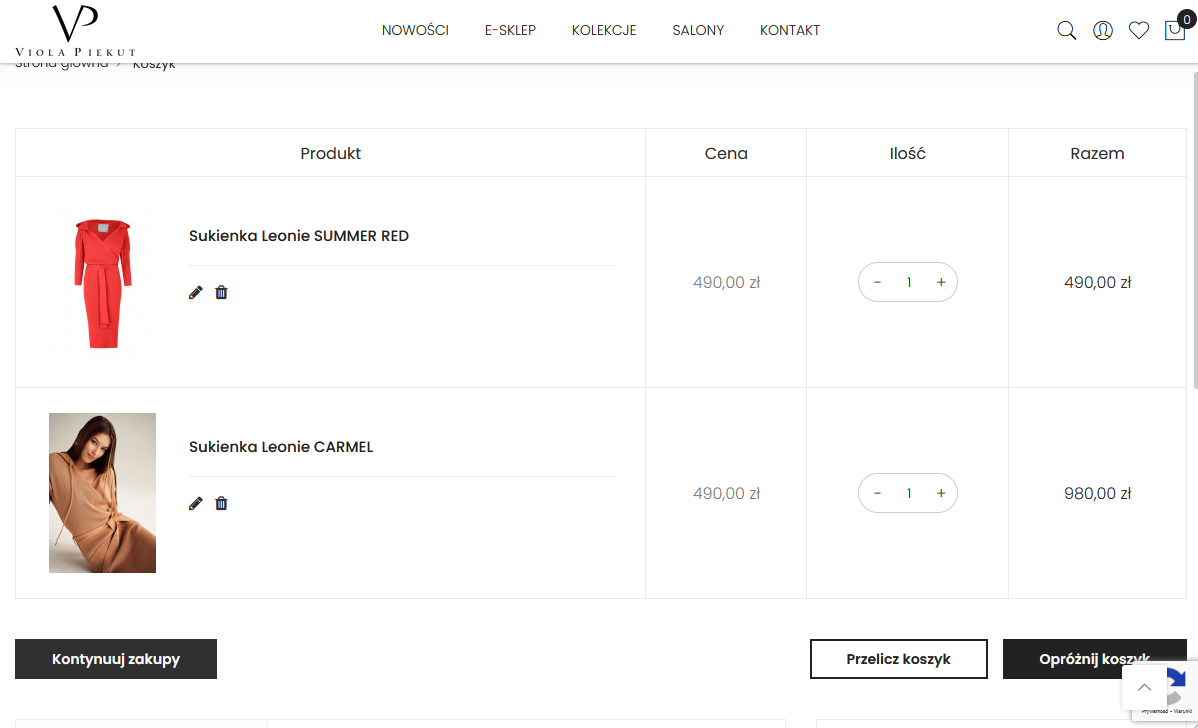Screen dimensions: 1198x728
Task: Click the Viola Piekut logo
Action: (75, 31)
